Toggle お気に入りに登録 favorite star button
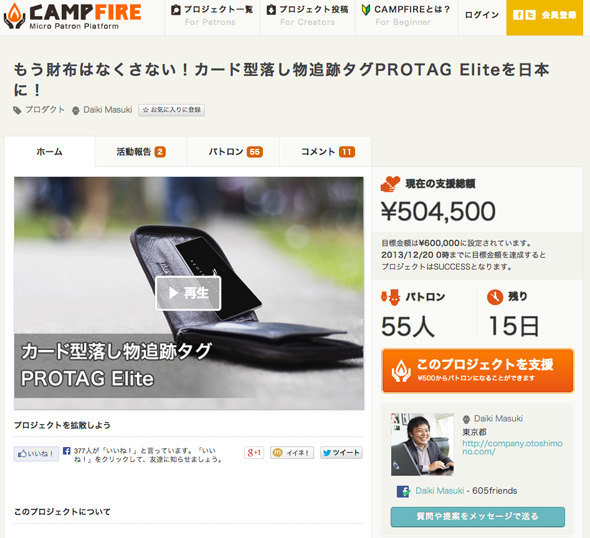The width and height of the screenshot is (590, 538). point(172,110)
